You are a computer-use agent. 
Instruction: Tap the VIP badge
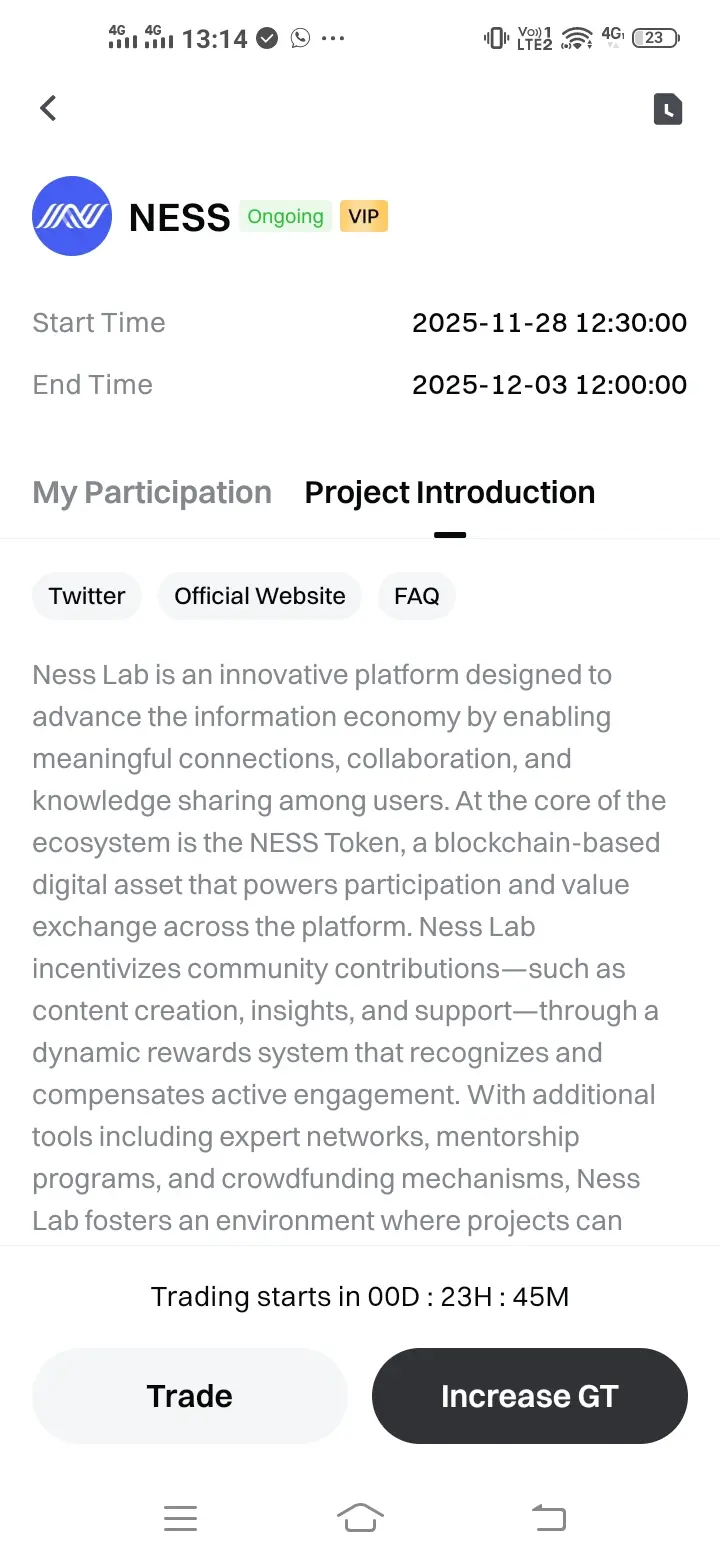click(363, 217)
